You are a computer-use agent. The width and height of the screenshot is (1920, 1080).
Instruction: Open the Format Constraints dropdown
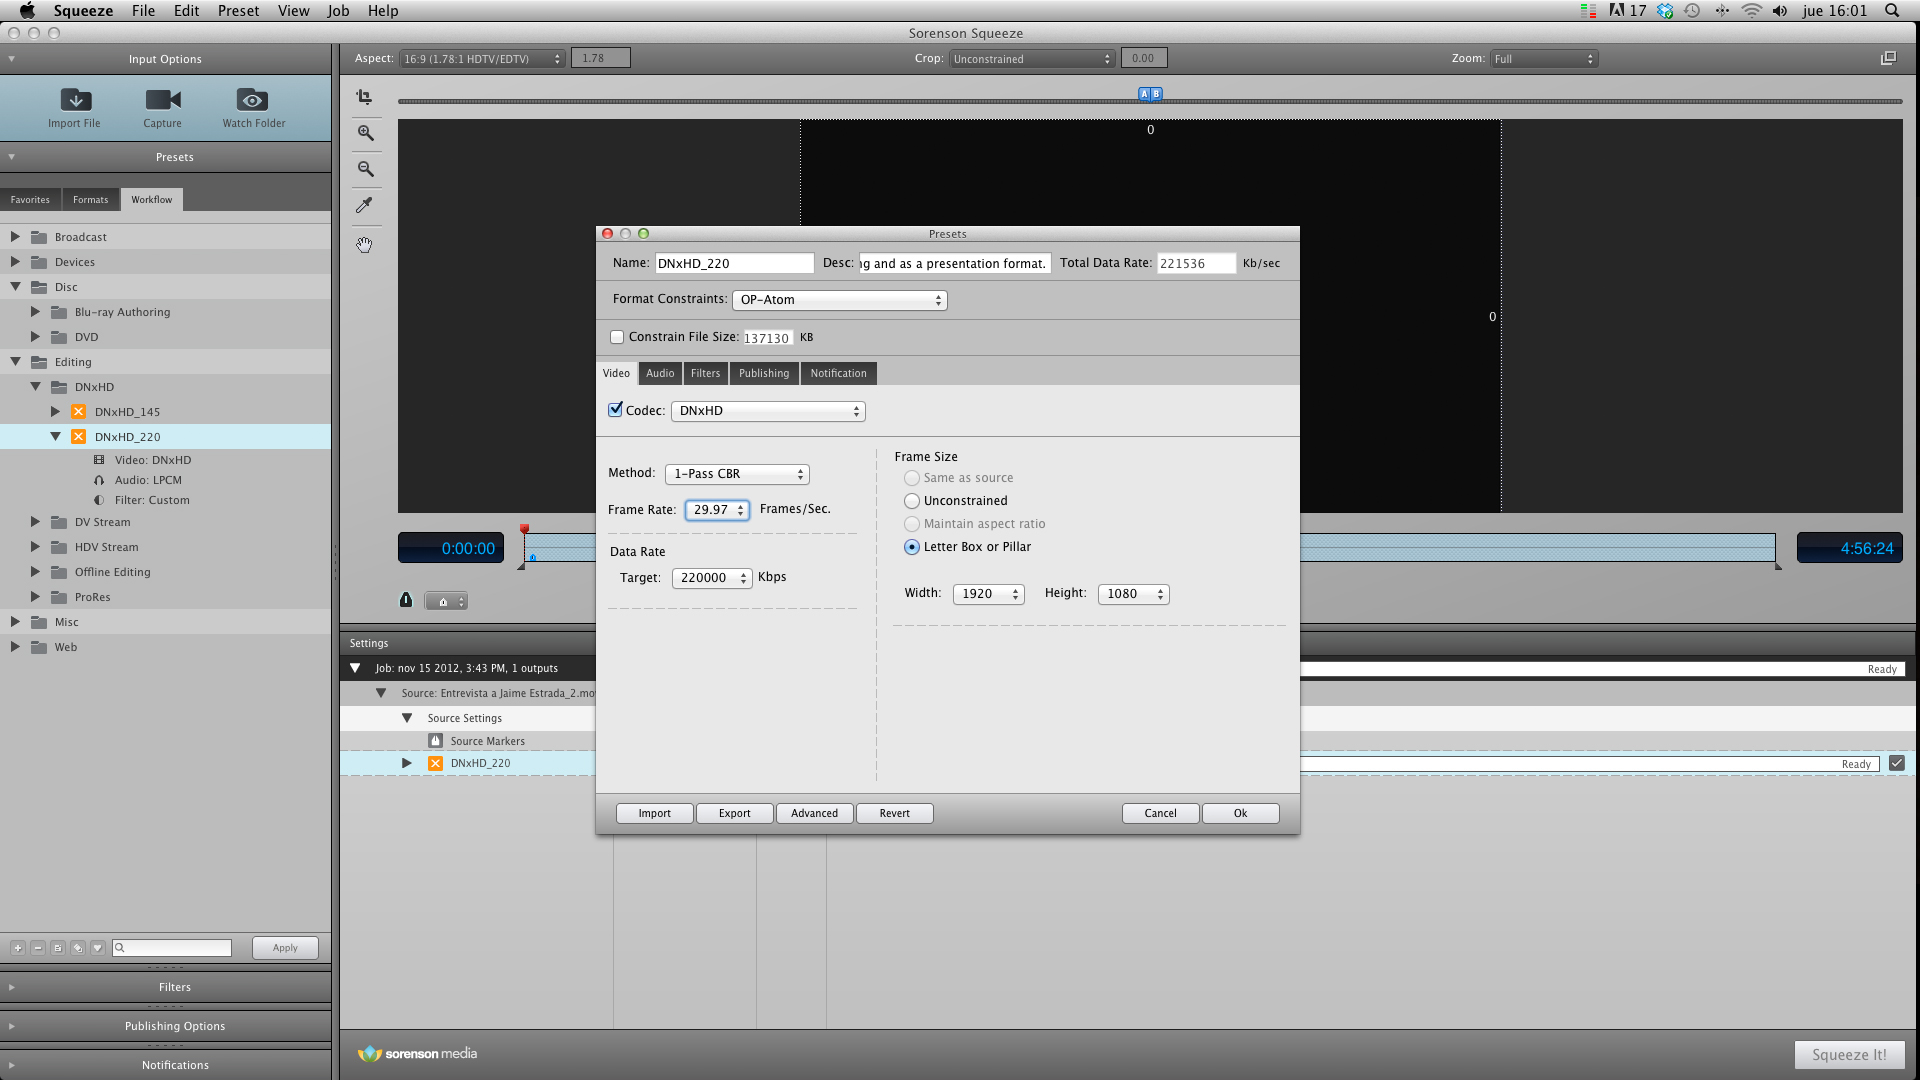coord(840,300)
